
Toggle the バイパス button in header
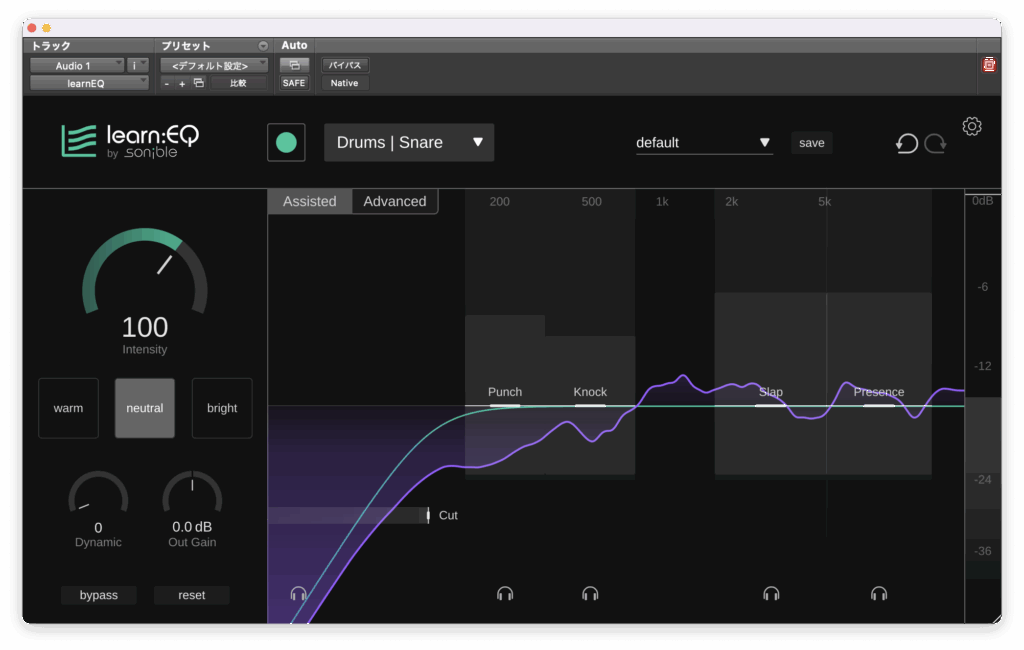tap(345, 65)
